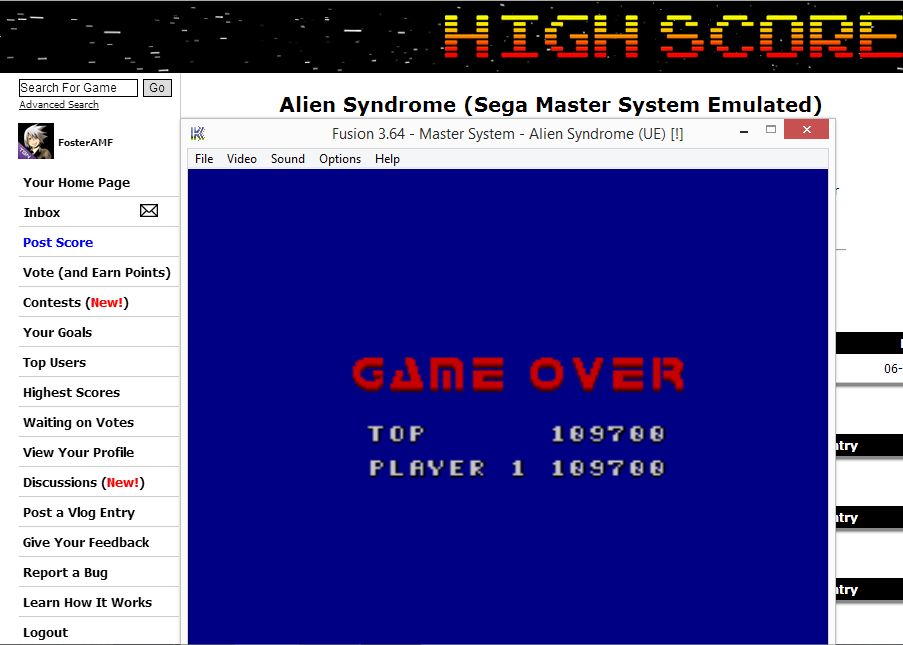Viewport: 903px width, 645px height.
Task: Click Report a Bug link
Action: pos(65,572)
